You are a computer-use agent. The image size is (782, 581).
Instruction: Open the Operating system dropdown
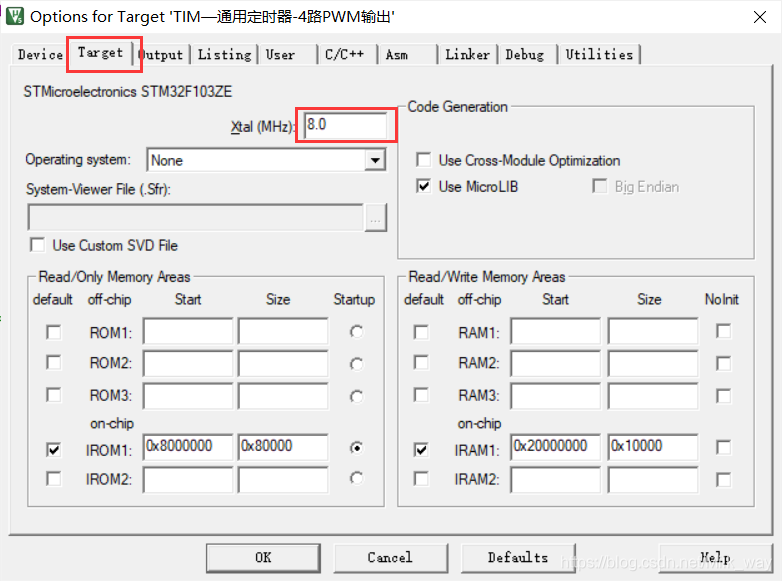375,160
